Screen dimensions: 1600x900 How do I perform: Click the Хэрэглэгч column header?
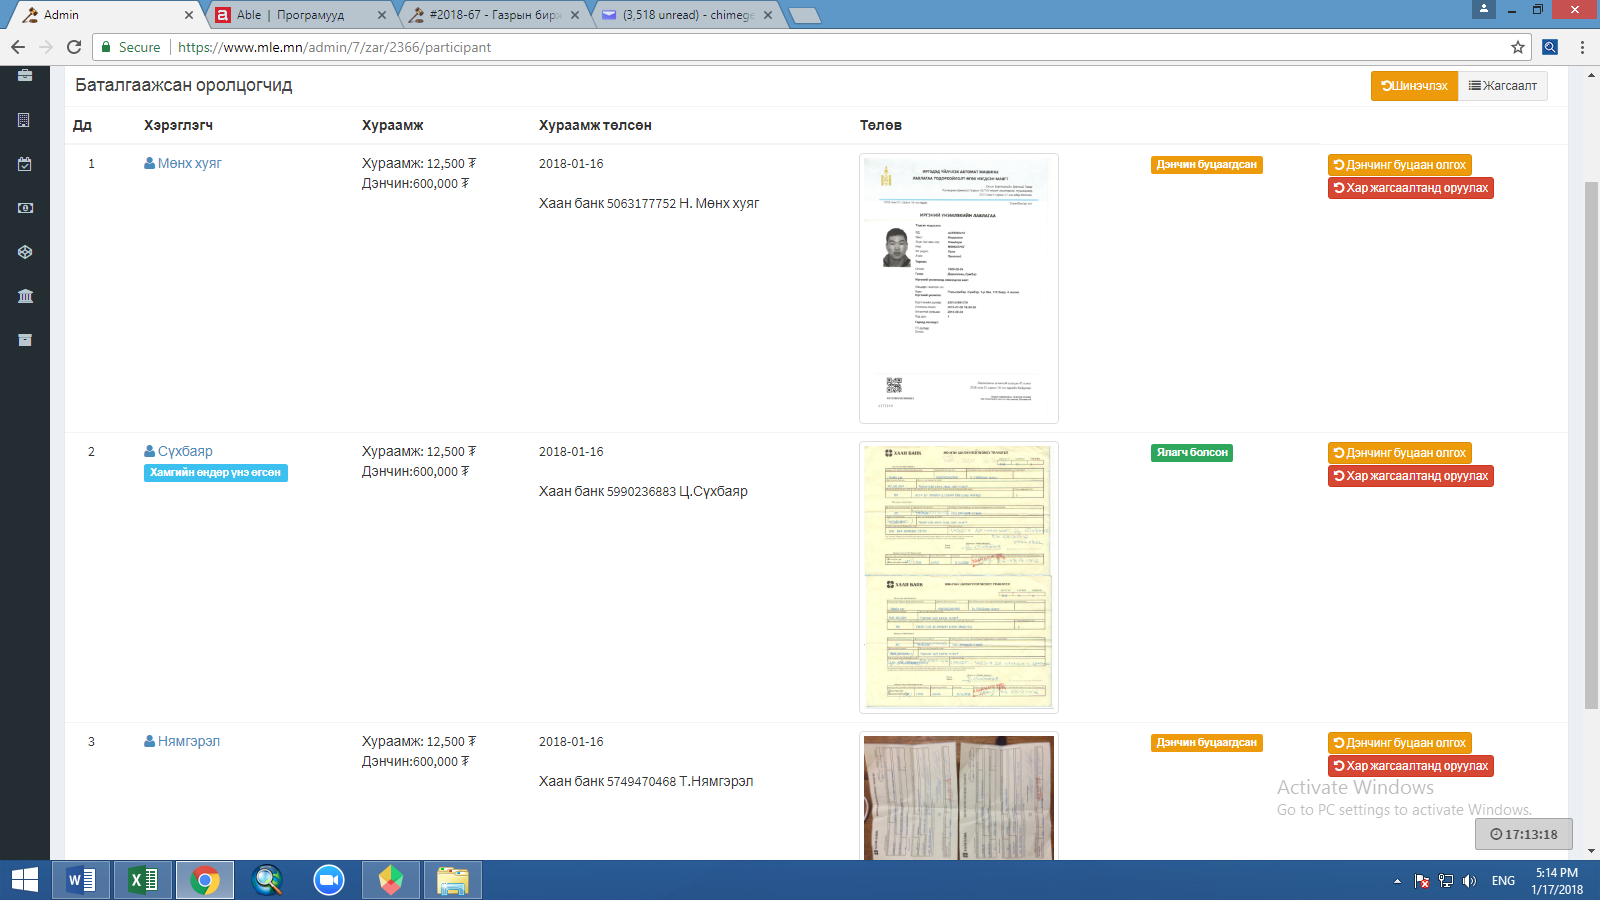pos(178,125)
